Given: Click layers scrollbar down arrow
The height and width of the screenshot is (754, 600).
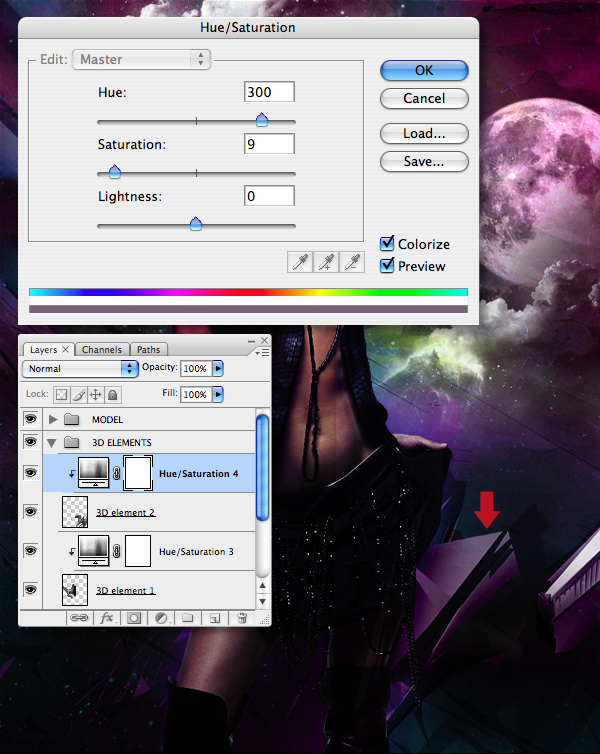Looking at the screenshot, I should pyautogui.click(x=262, y=601).
